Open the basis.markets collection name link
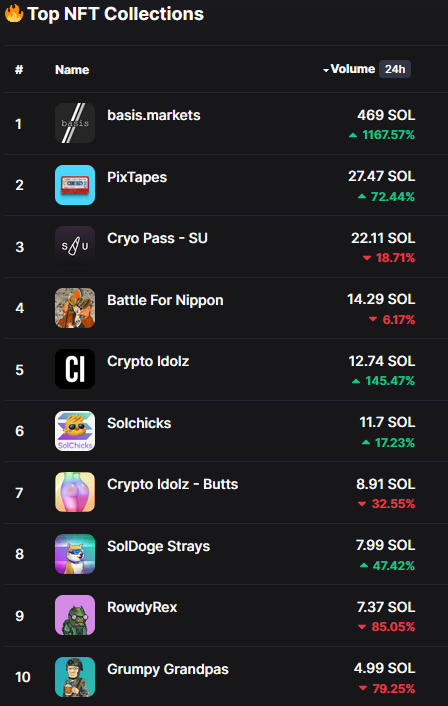 pyautogui.click(x=154, y=115)
